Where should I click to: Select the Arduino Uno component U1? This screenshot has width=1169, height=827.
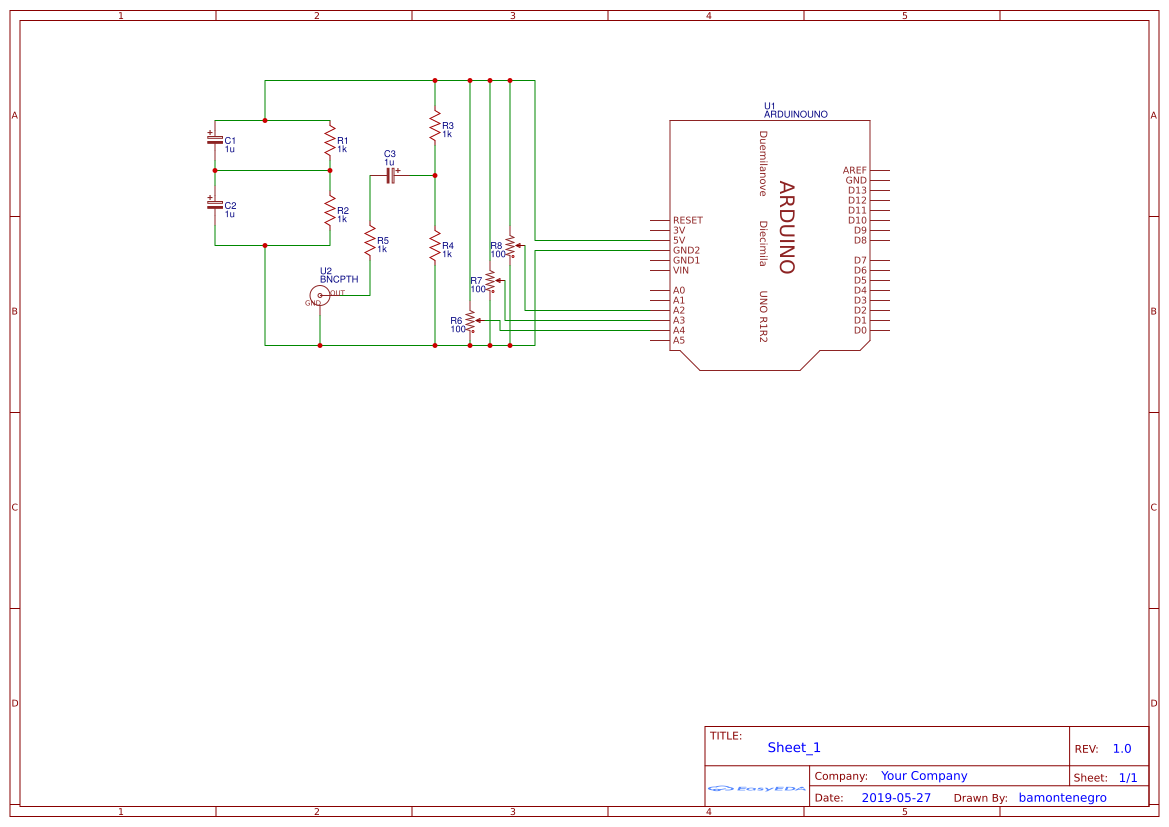click(772, 240)
